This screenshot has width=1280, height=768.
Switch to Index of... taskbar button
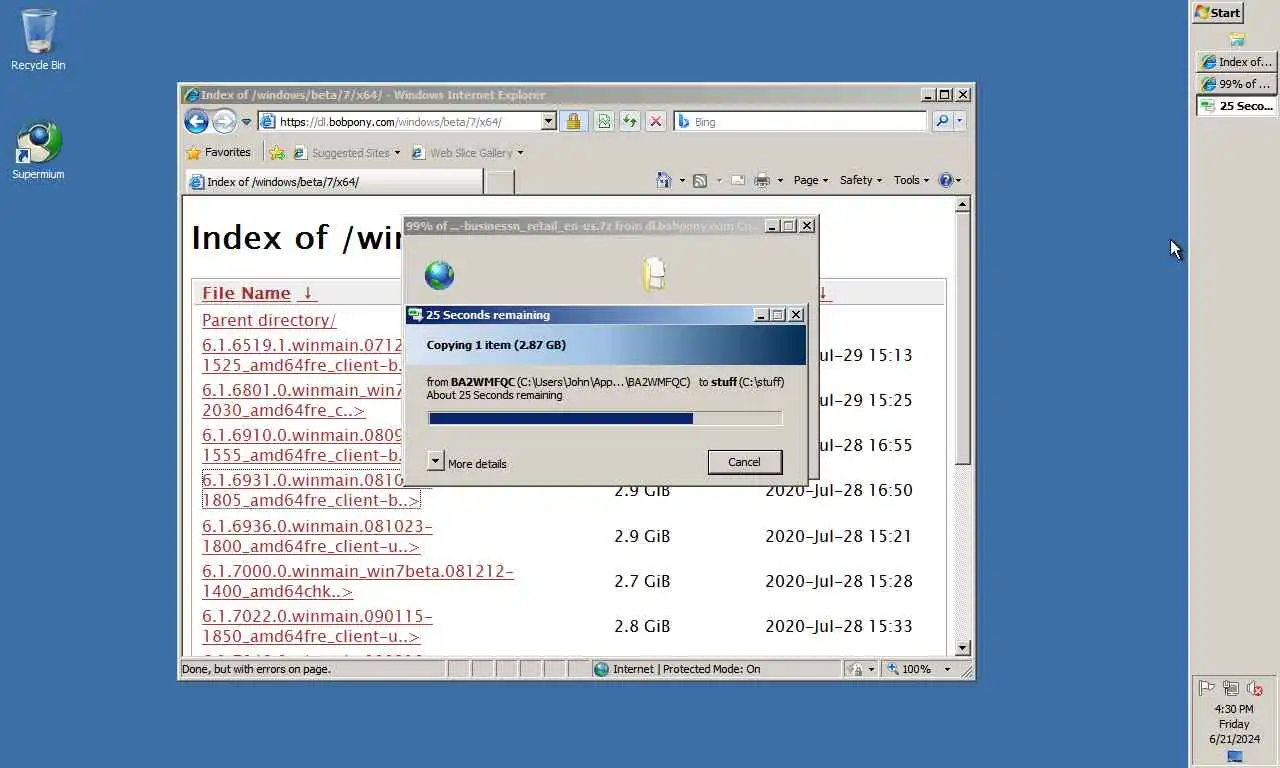pyautogui.click(x=1236, y=62)
